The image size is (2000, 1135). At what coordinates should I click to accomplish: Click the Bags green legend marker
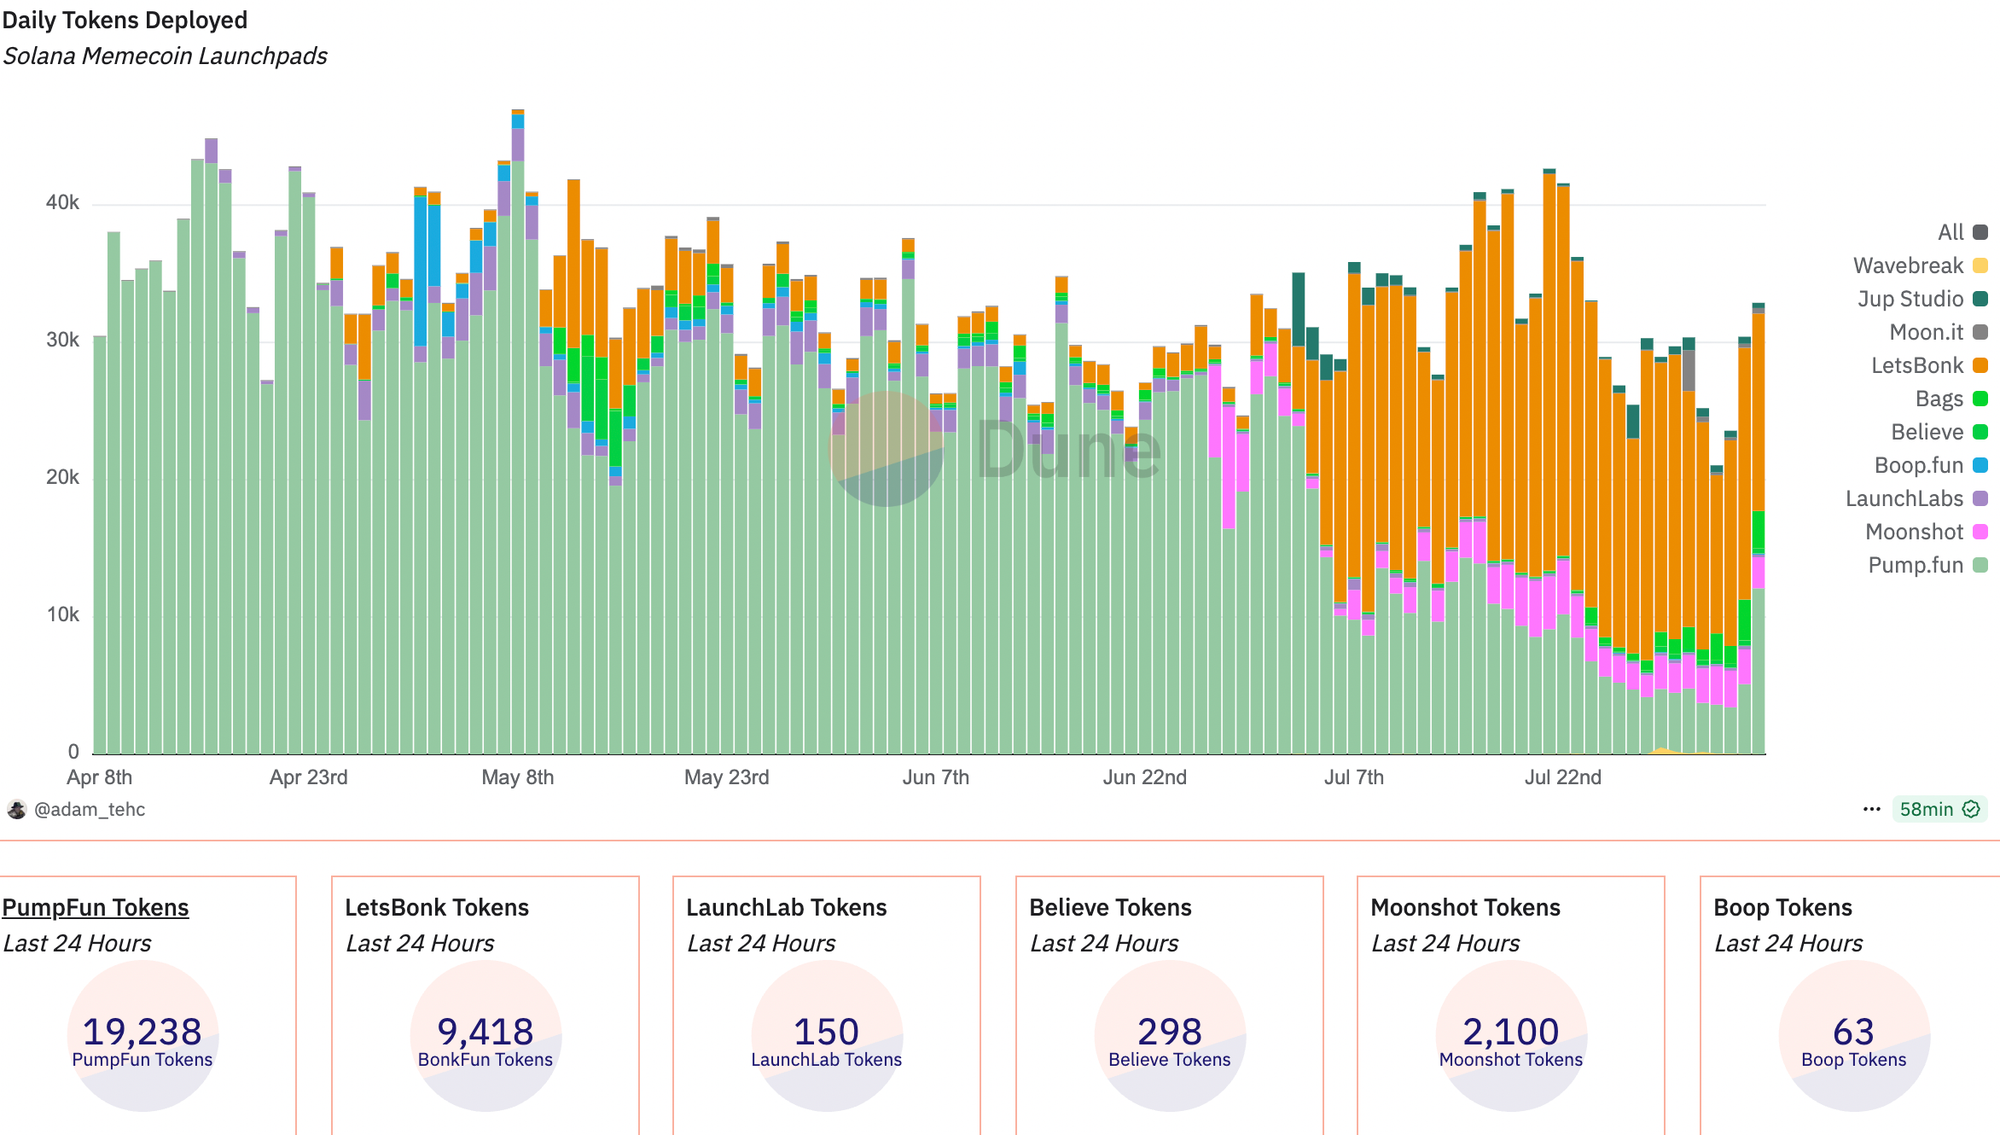point(1979,398)
